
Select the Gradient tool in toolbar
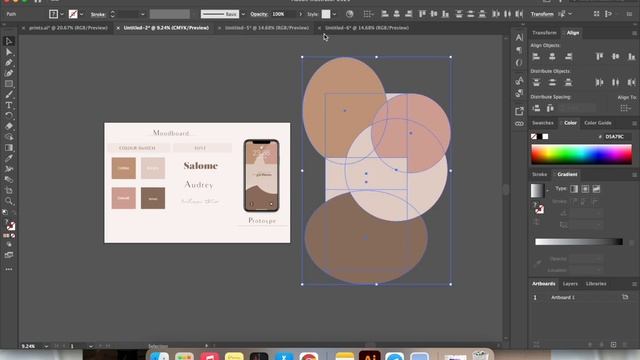[x=9, y=148]
